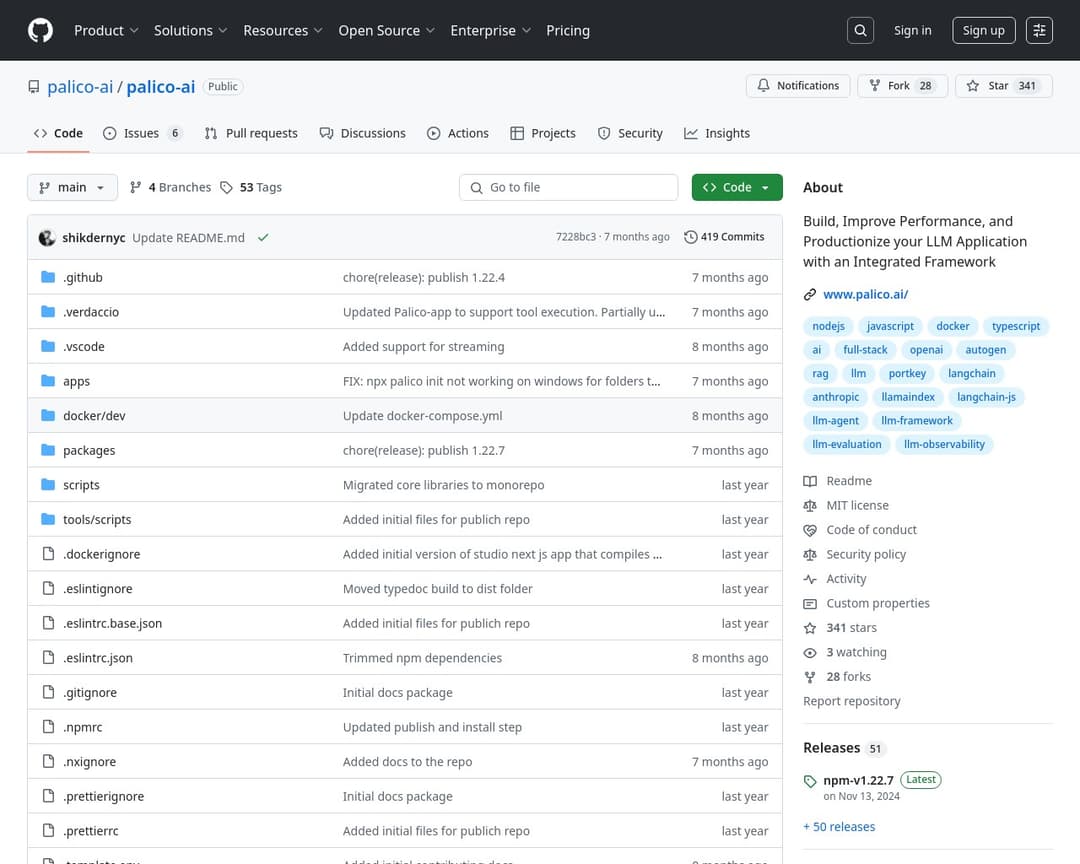
Task: Click the packages folder icon
Action: coord(48,450)
